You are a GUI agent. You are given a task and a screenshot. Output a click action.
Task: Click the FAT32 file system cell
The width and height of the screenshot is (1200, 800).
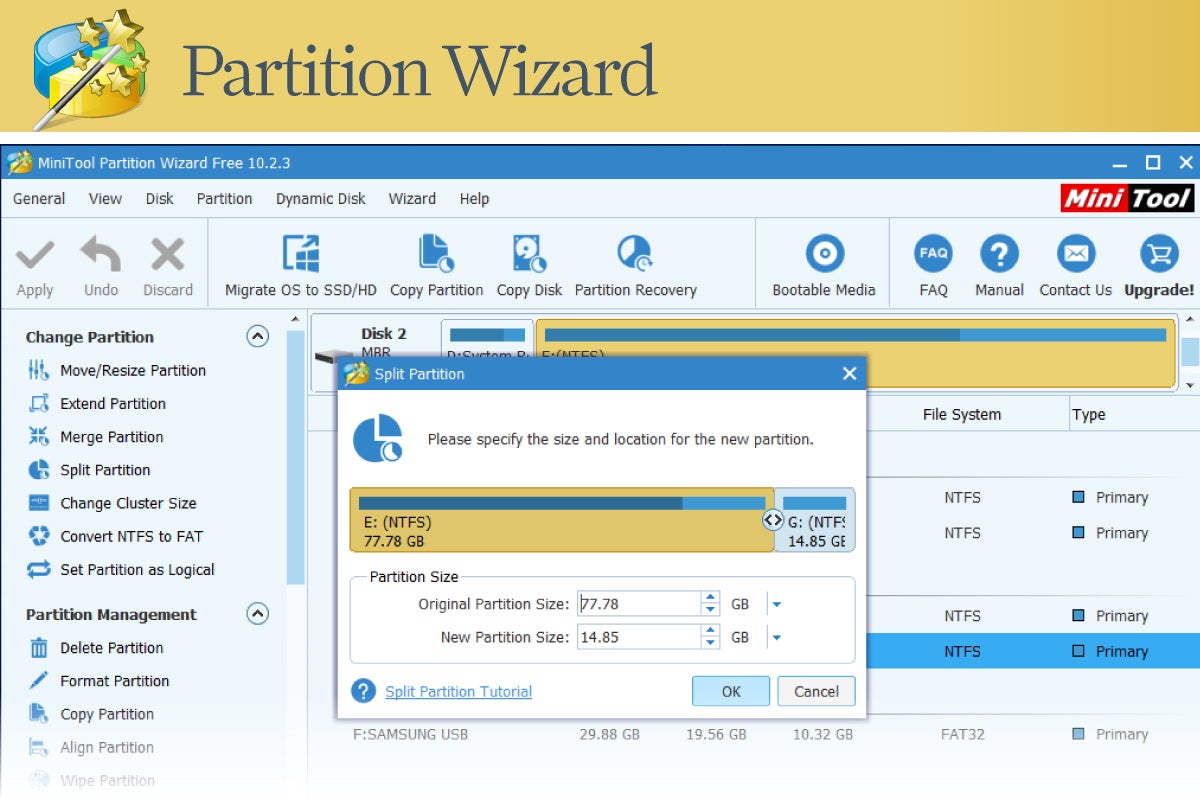pyautogui.click(x=962, y=734)
